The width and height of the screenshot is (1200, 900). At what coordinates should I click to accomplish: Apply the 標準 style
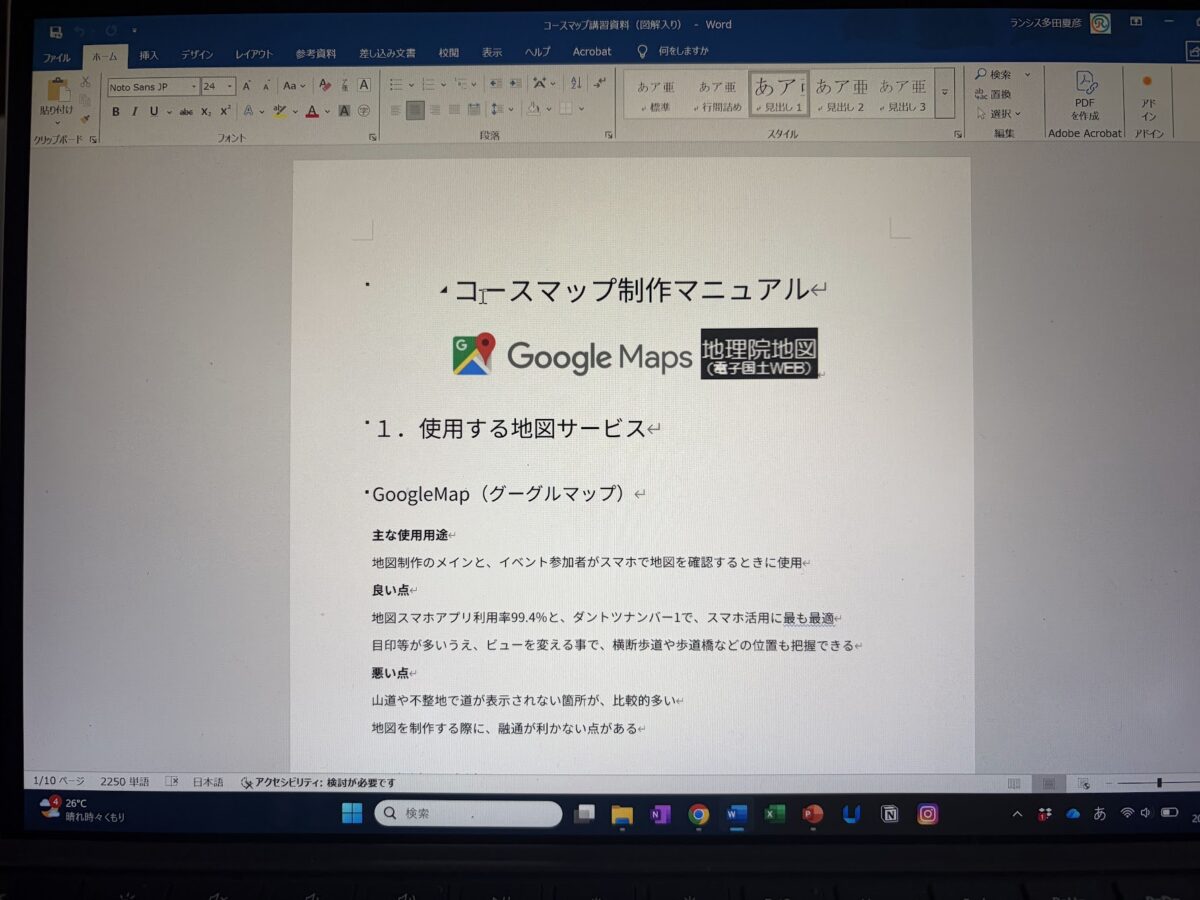[656, 95]
